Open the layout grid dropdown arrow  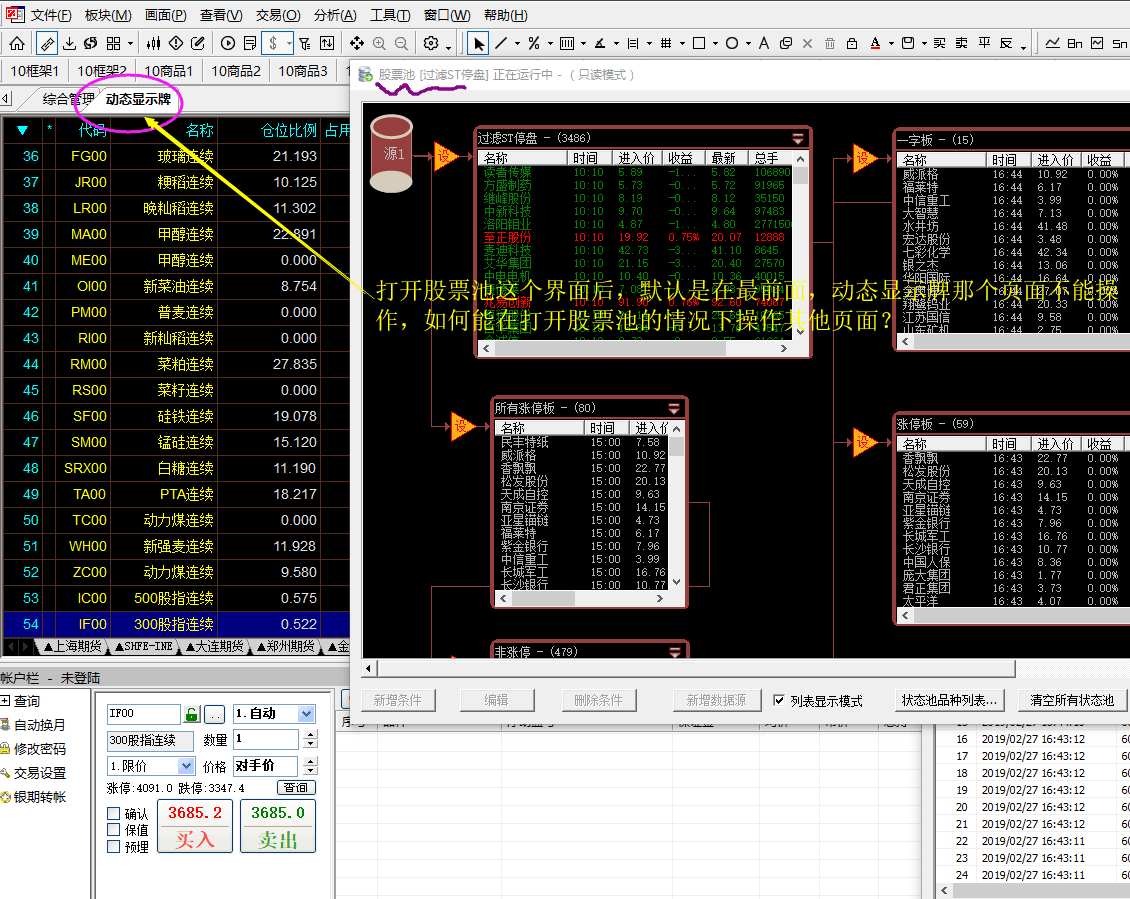130,44
